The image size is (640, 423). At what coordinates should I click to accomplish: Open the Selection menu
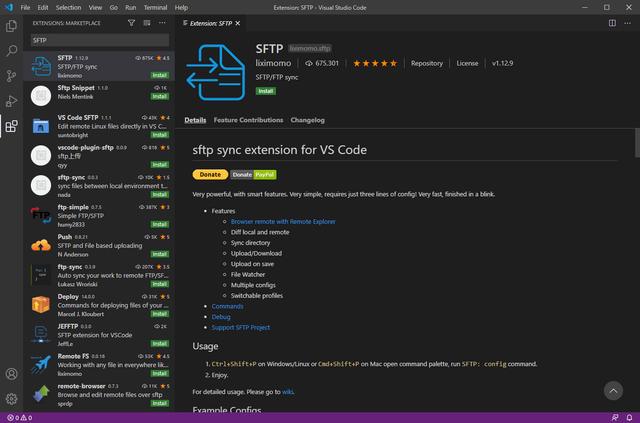[x=68, y=7]
